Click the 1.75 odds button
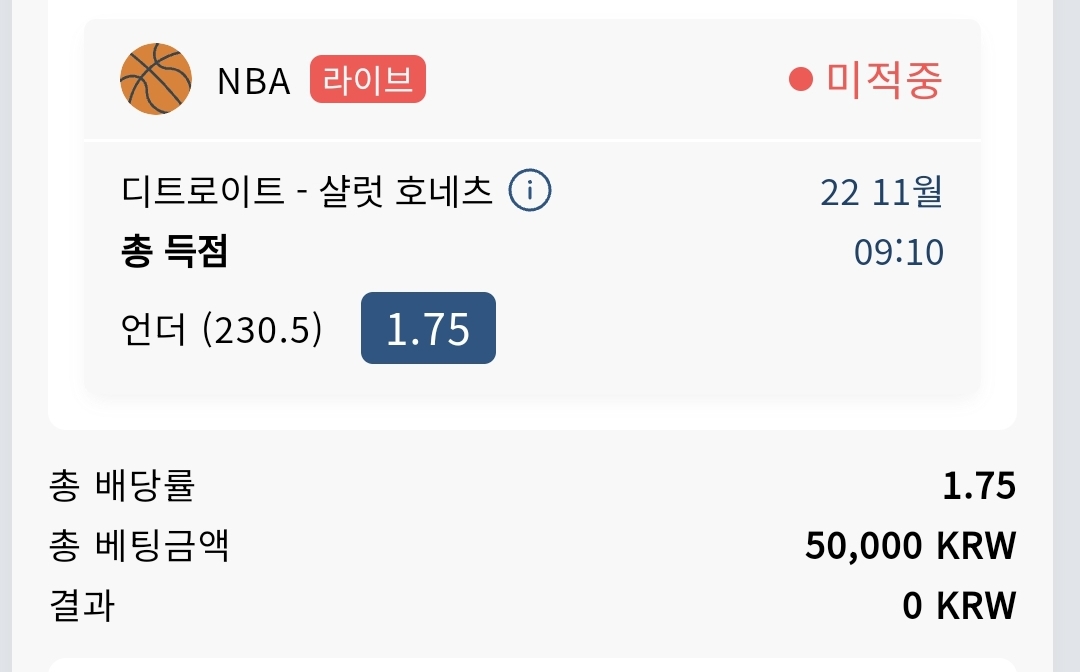Screen dimensions: 1080x672 click(x=428, y=328)
